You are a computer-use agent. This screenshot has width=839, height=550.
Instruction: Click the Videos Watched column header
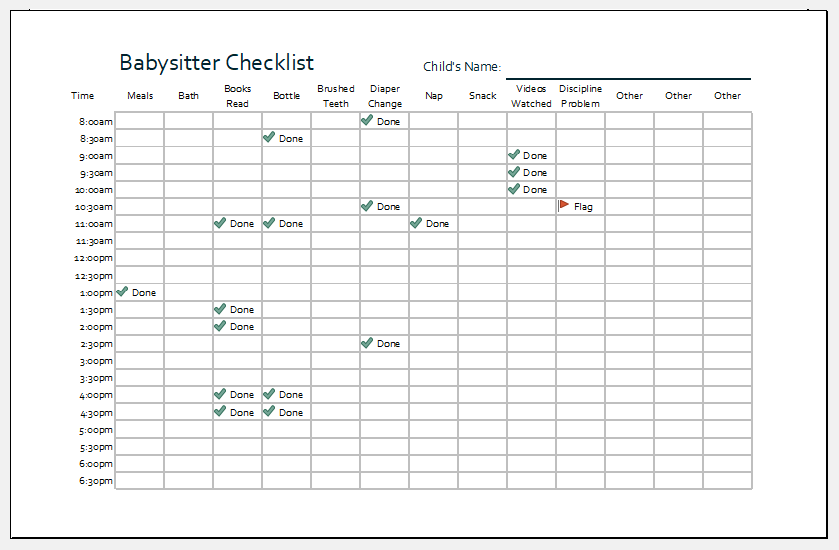tap(531, 96)
